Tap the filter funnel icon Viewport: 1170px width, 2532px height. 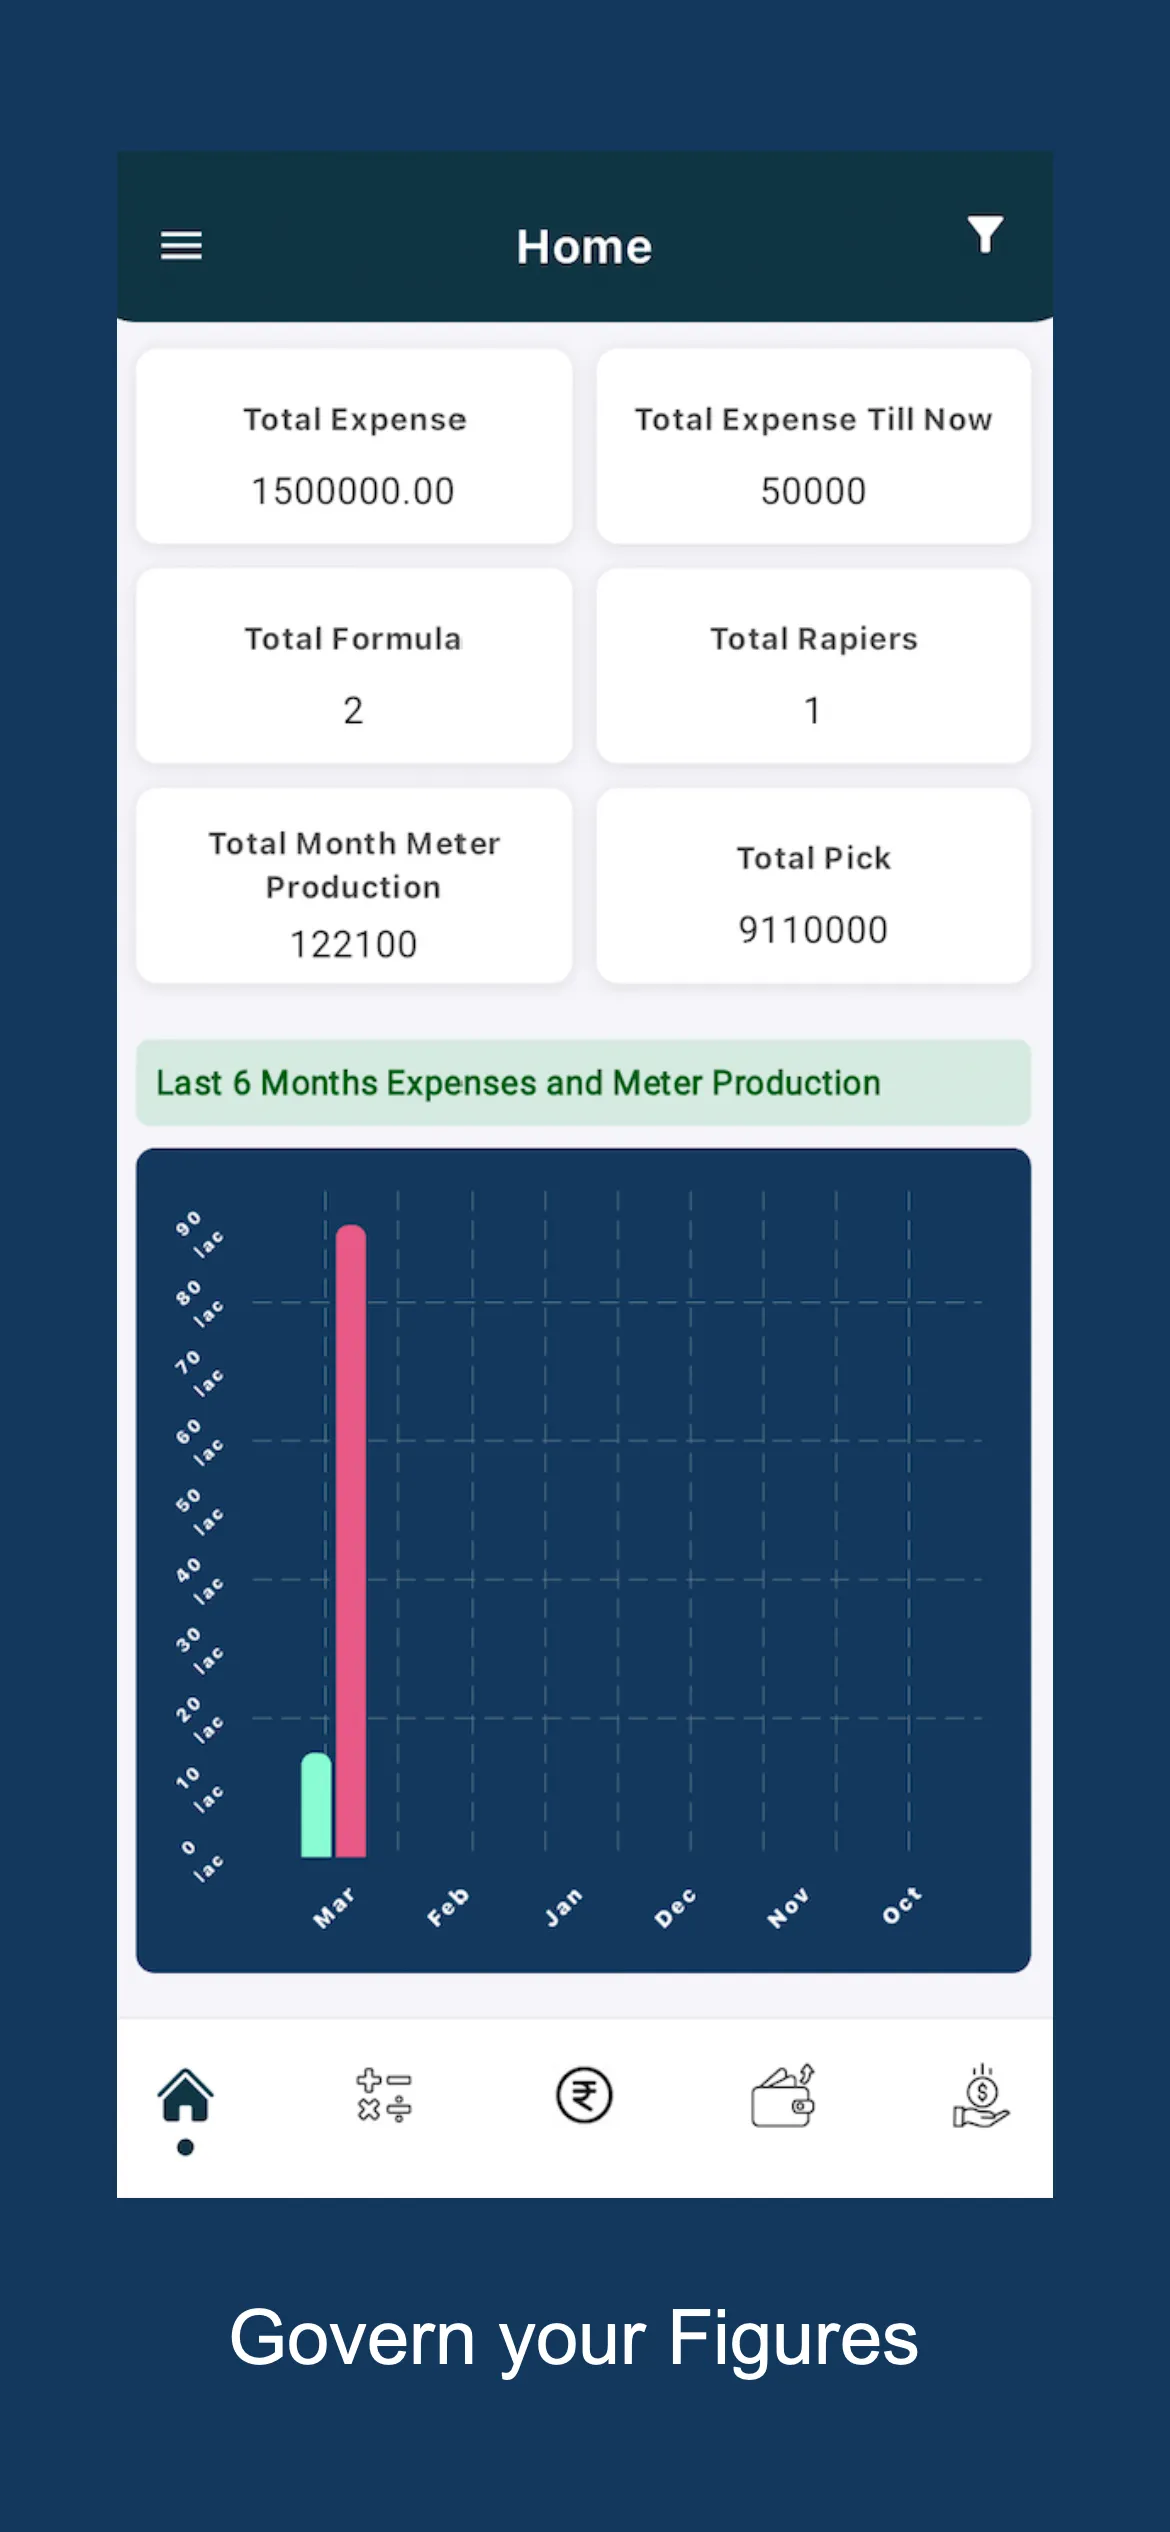coord(985,234)
